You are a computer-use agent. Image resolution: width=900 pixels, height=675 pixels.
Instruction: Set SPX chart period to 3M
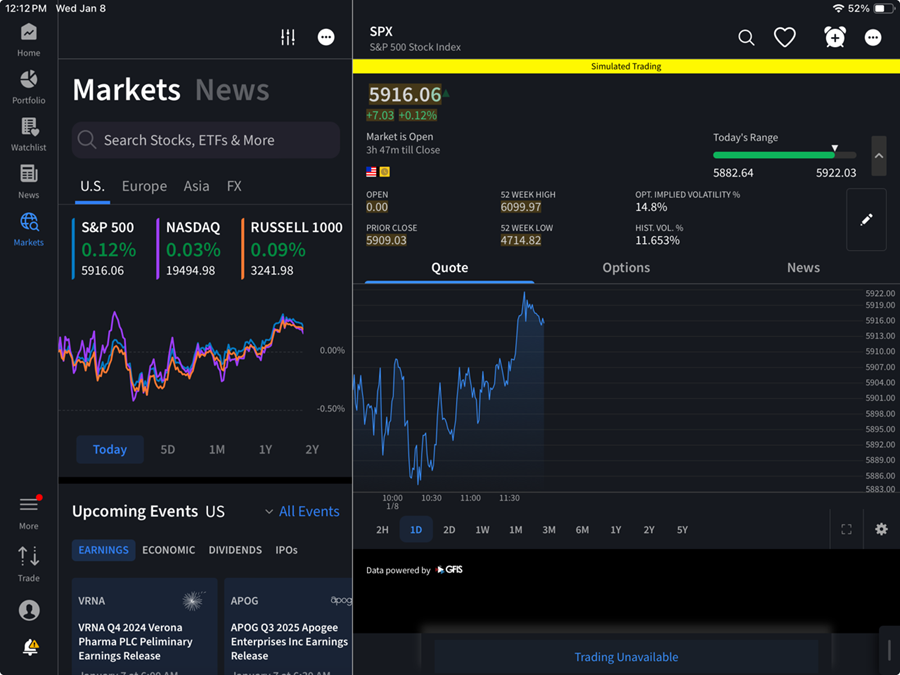pyautogui.click(x=549, y=530)
